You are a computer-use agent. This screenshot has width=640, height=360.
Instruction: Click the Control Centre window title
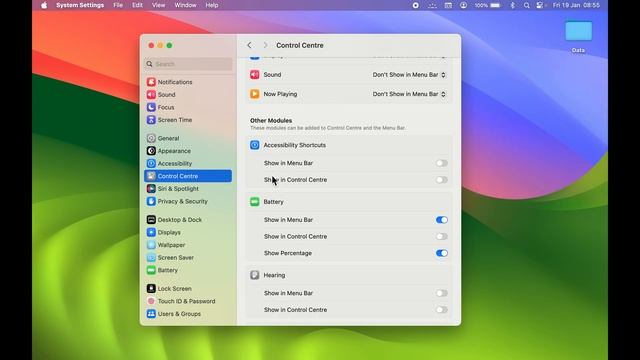tap(300, 45)
